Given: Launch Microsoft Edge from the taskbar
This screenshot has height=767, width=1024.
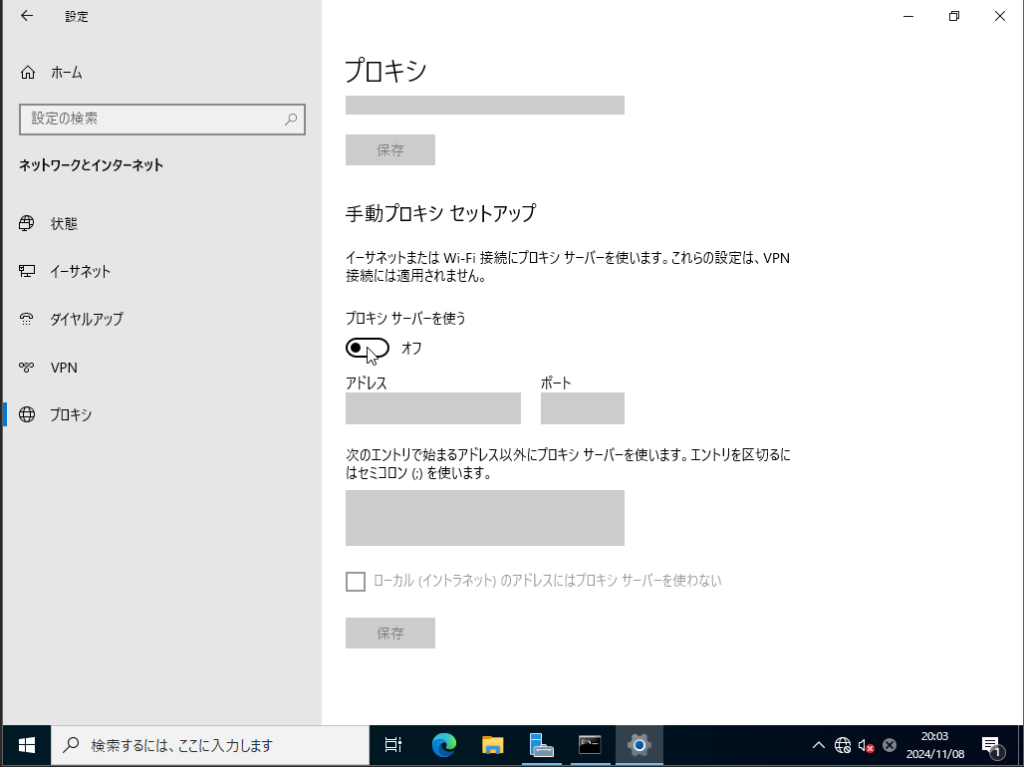Looking at the screenshot, I should (x=444, y=745).
